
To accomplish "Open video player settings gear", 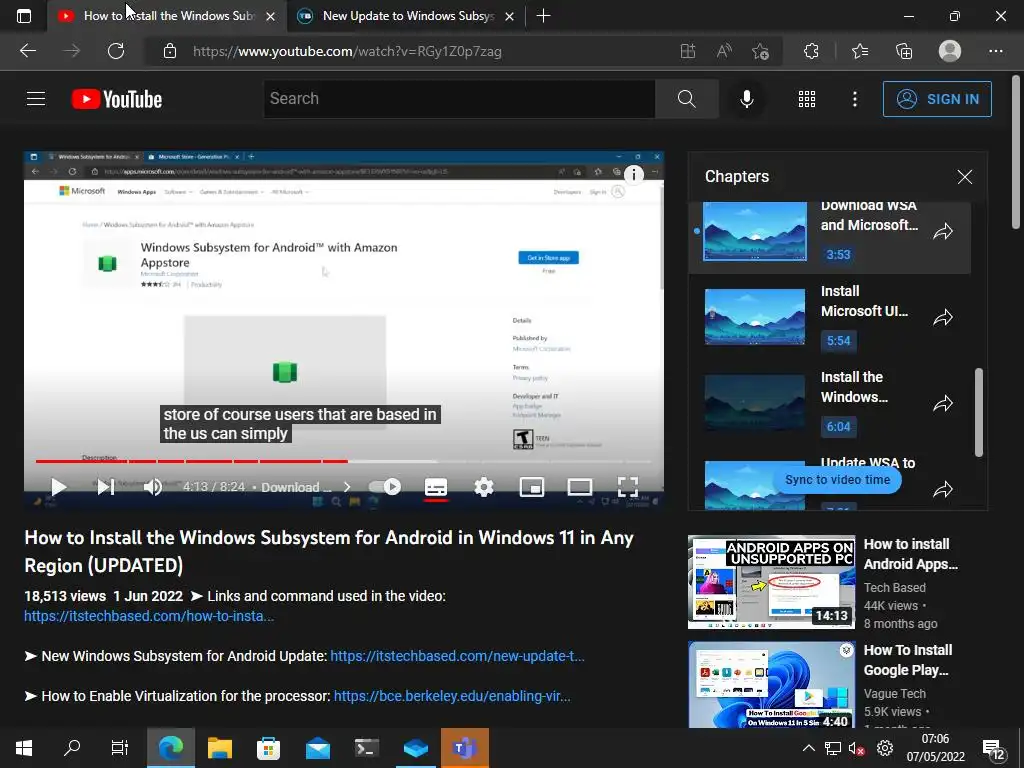I will (x=484, y=487).
